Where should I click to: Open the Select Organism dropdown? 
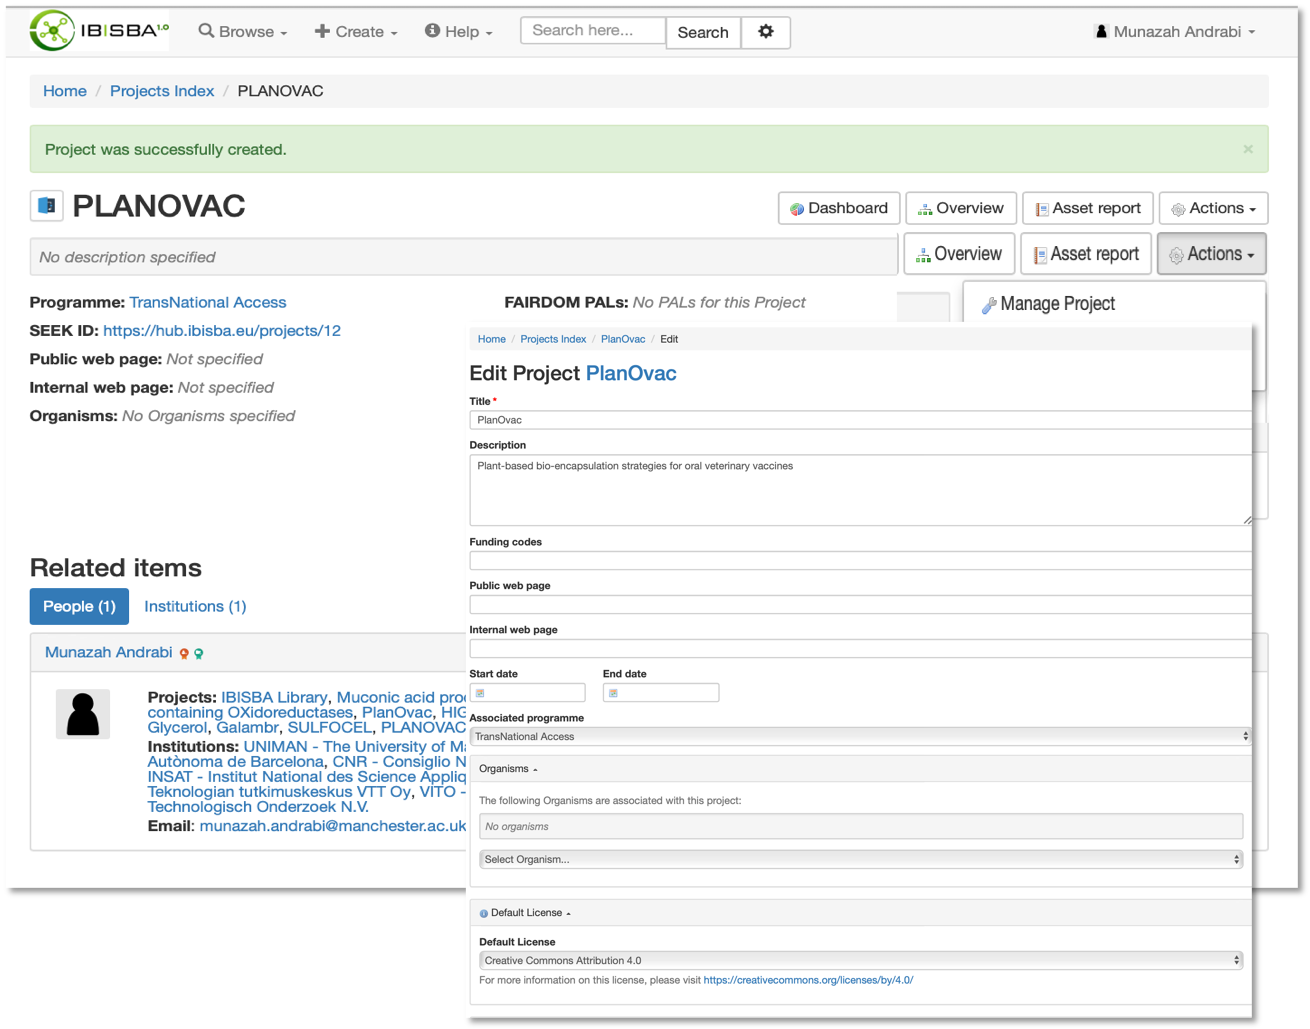[861, 859]
